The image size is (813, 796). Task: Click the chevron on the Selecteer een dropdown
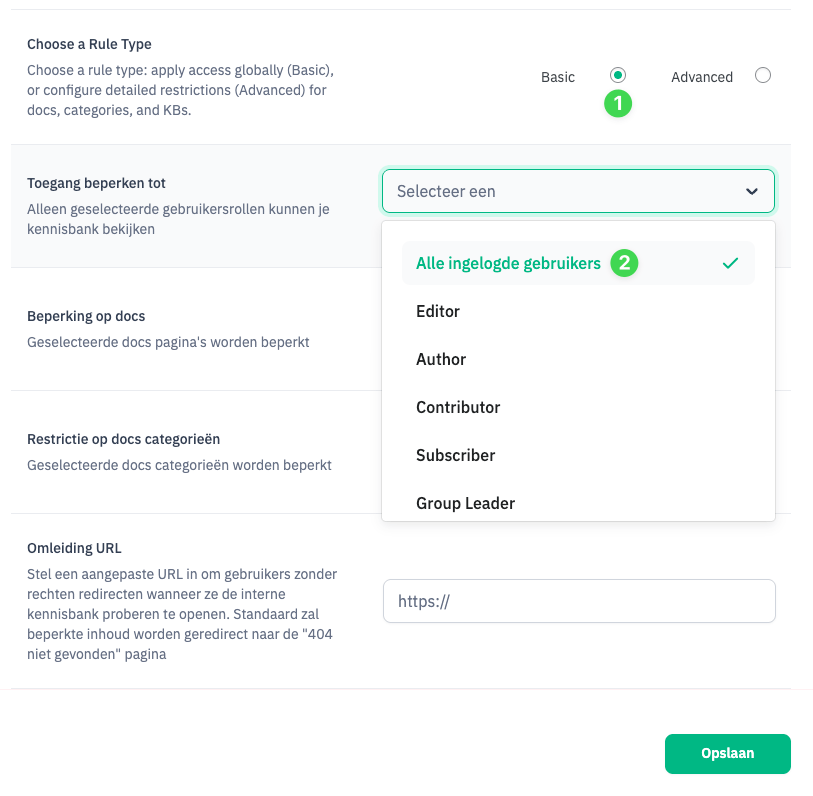(753, 190)
